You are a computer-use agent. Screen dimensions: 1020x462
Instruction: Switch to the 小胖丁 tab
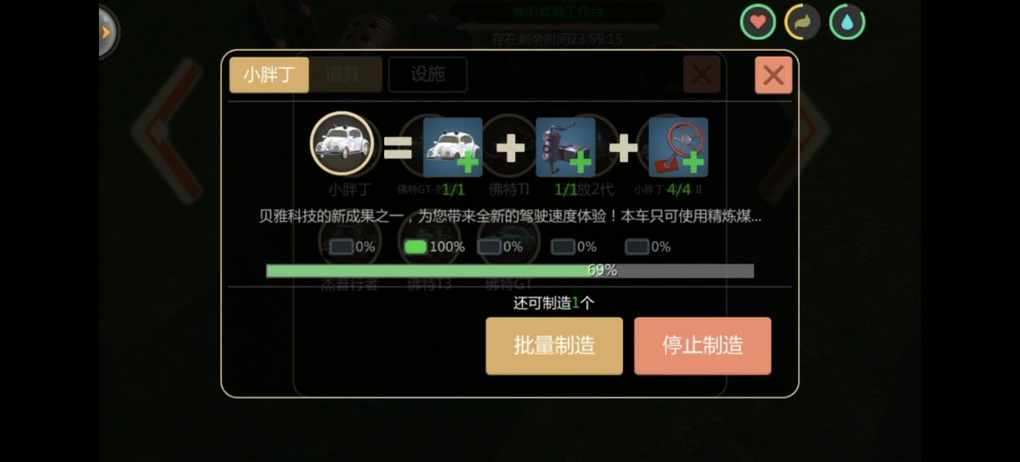269,75
